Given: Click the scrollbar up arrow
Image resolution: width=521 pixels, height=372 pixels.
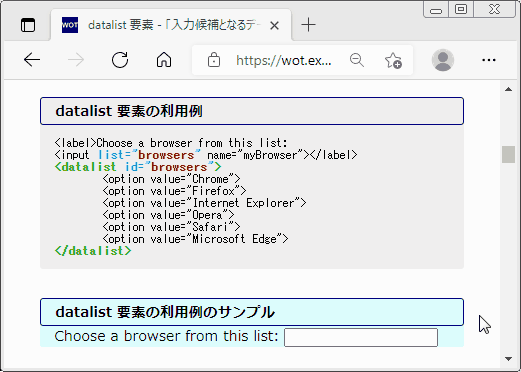Looking at the screenshot, I should (x=508, y=89).
